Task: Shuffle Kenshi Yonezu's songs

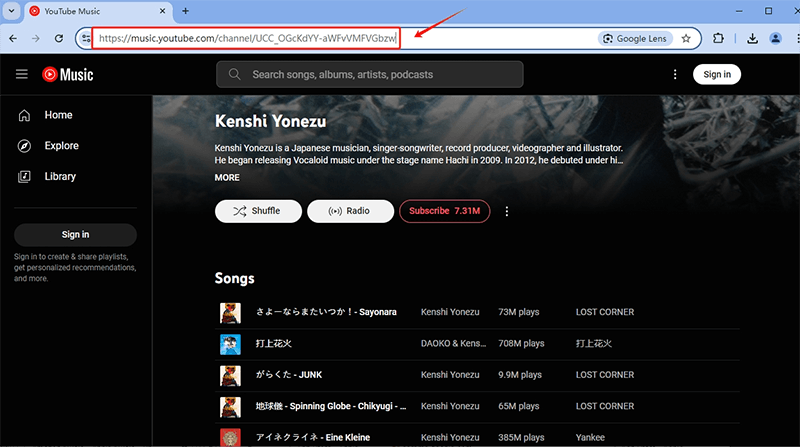Action: 258,211
